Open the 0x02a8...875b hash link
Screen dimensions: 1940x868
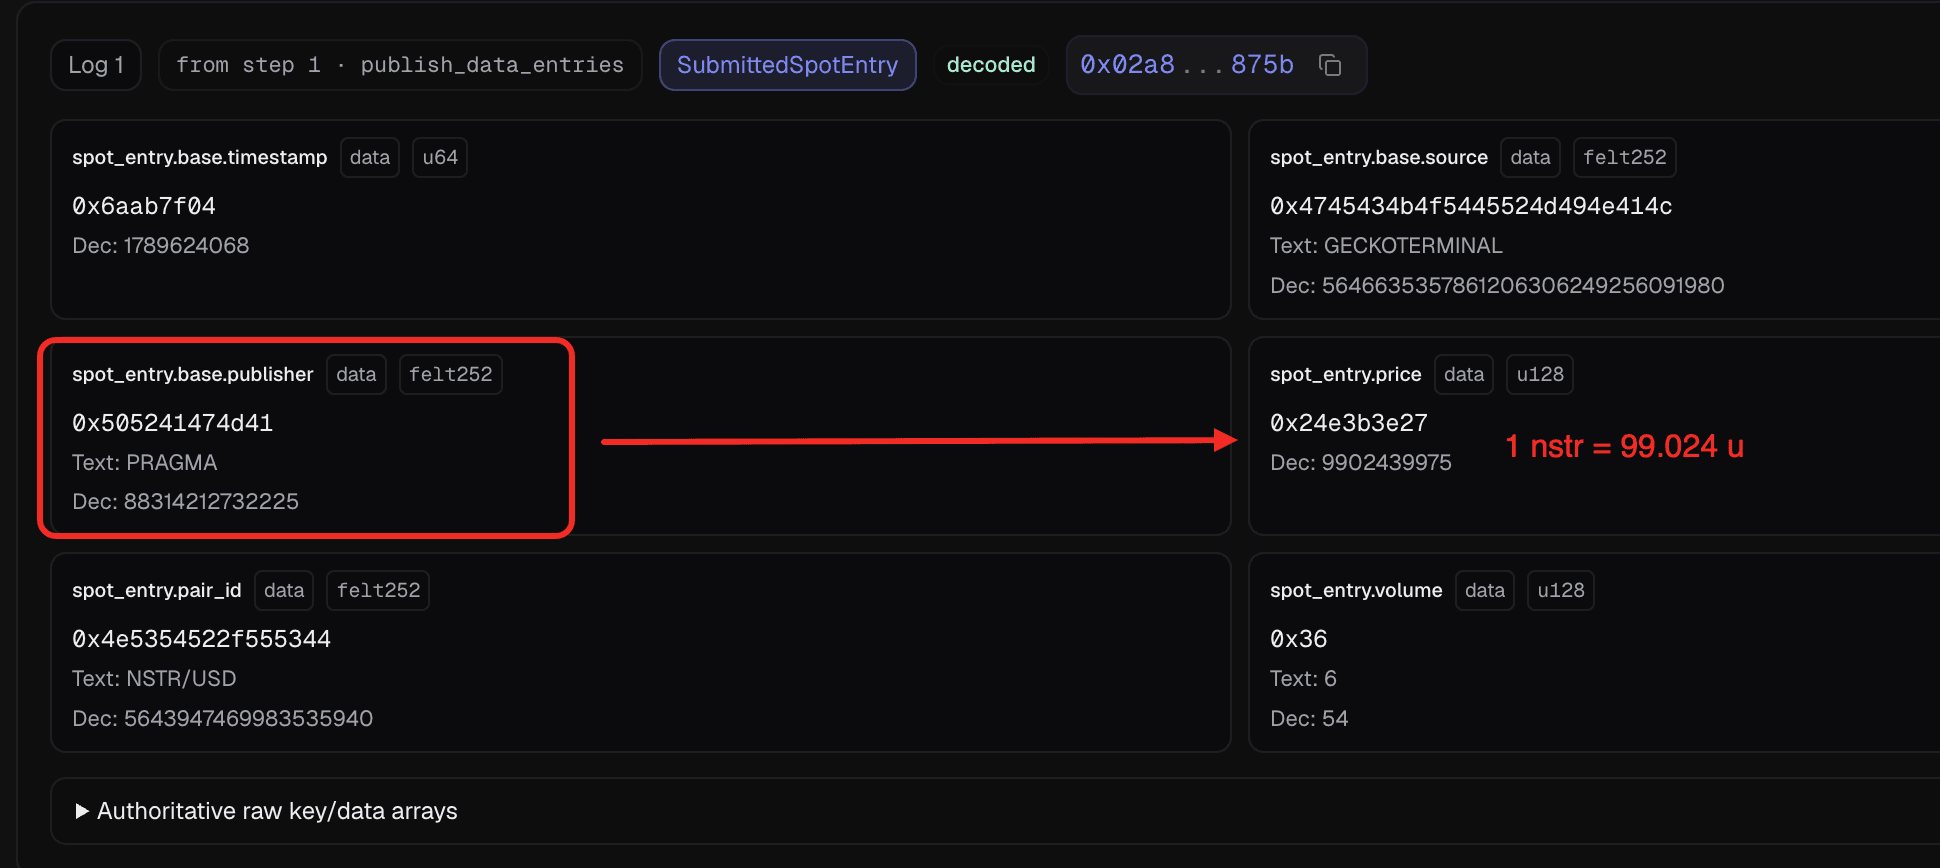[1187, 65]
